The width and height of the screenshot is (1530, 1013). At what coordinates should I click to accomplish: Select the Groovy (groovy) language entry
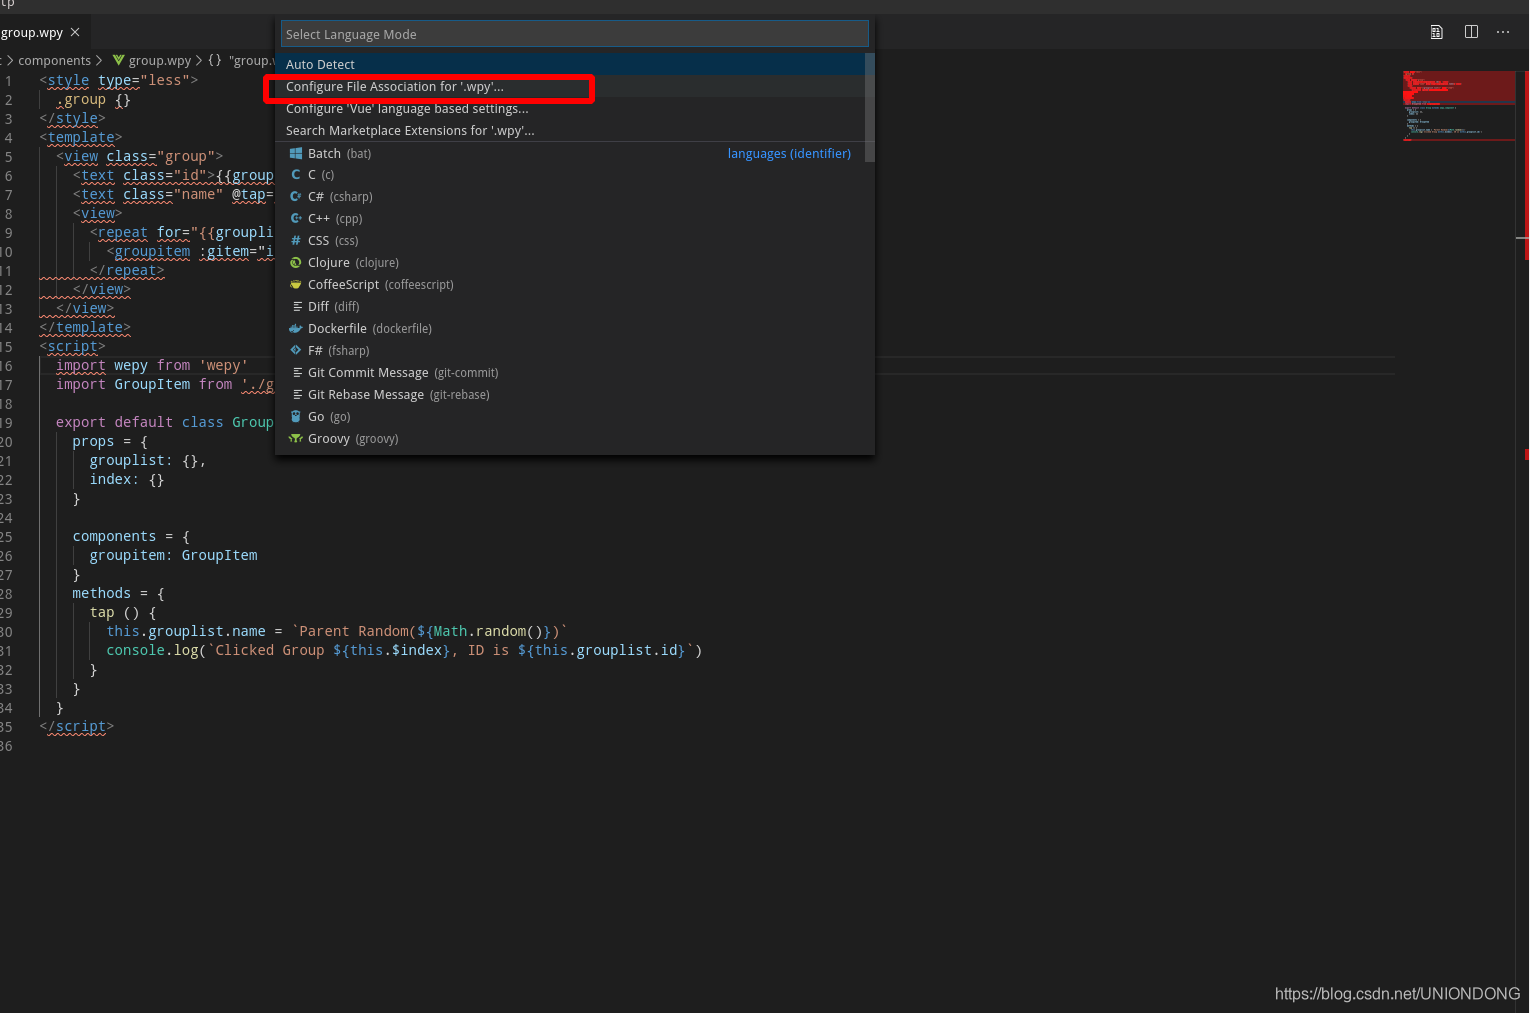(x=570, y=439)
